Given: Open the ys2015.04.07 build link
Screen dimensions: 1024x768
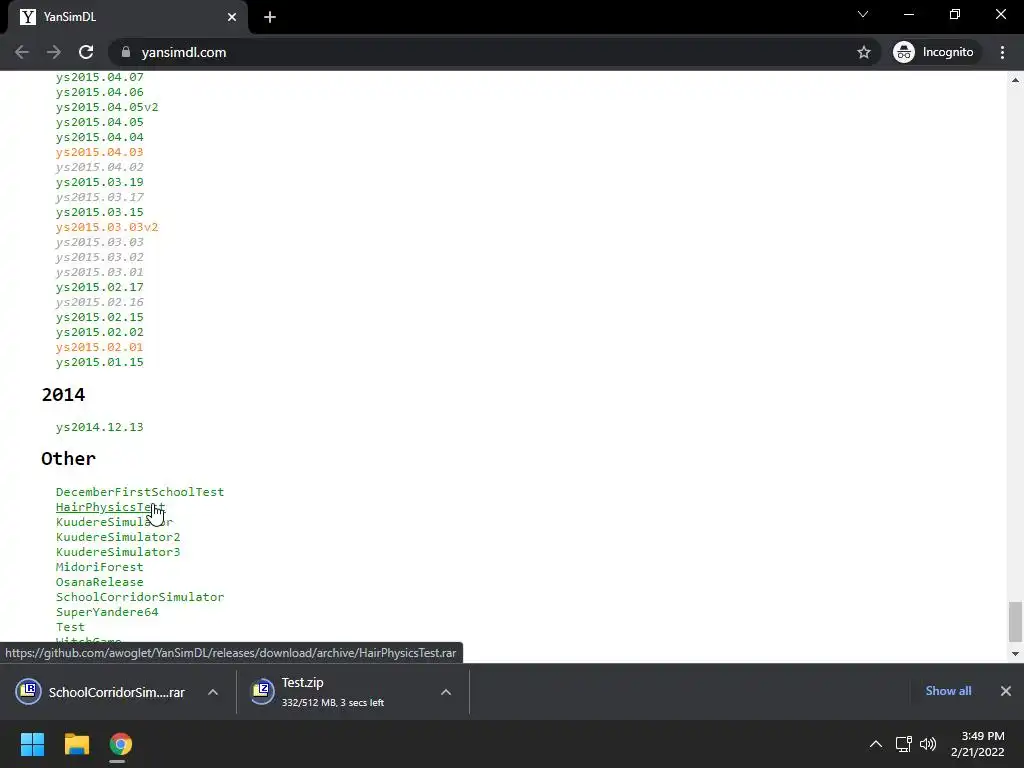Looking at the screenshot, I should [99, 76].
